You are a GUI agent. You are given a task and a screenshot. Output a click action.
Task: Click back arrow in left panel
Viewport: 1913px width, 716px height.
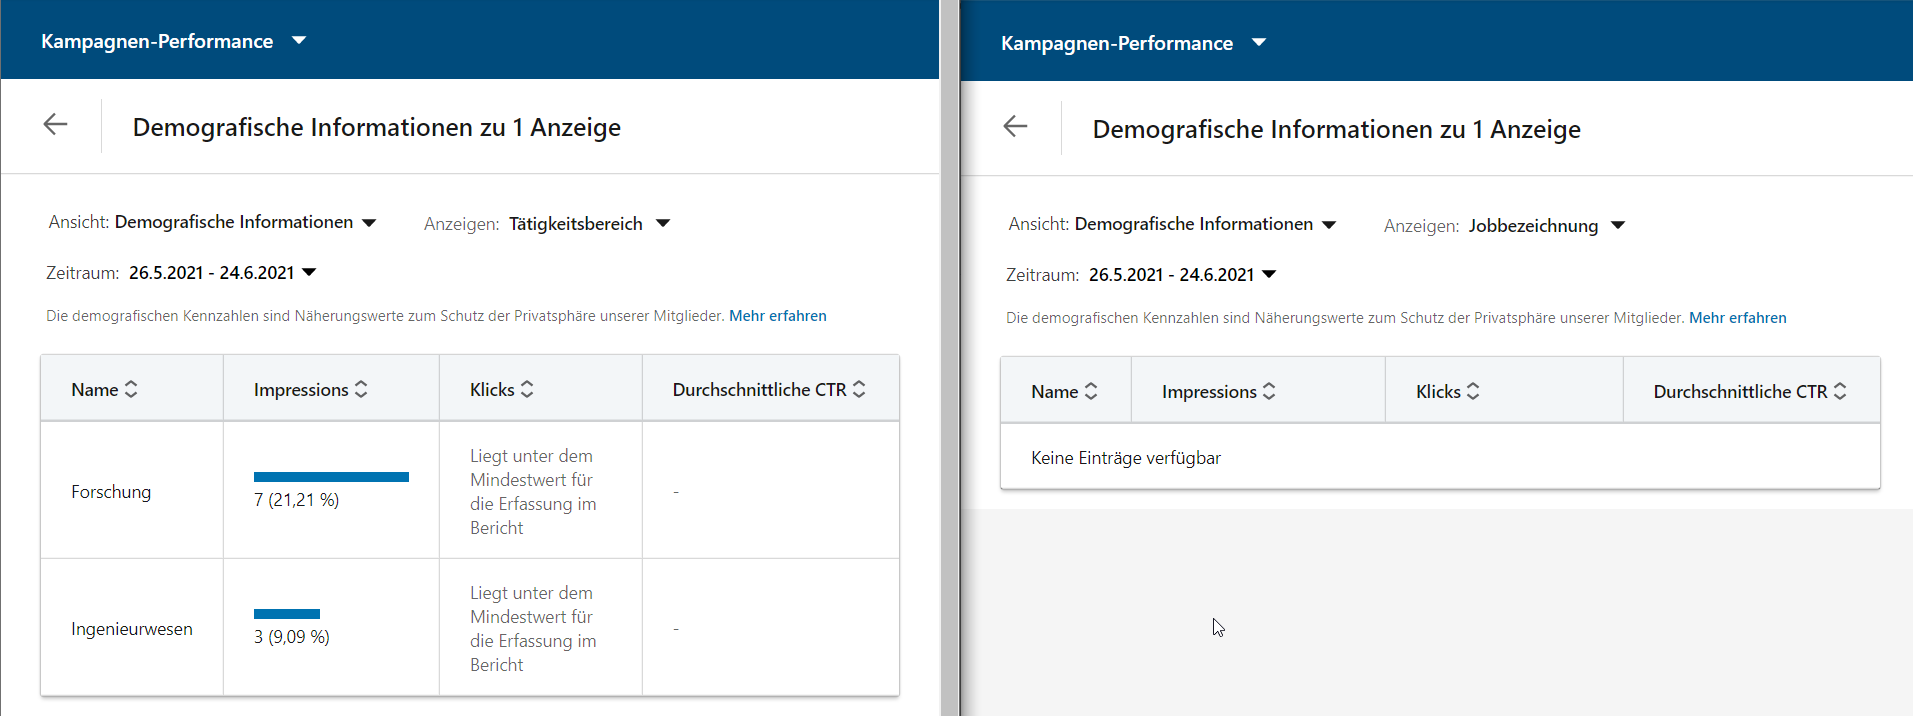(55, 124)
